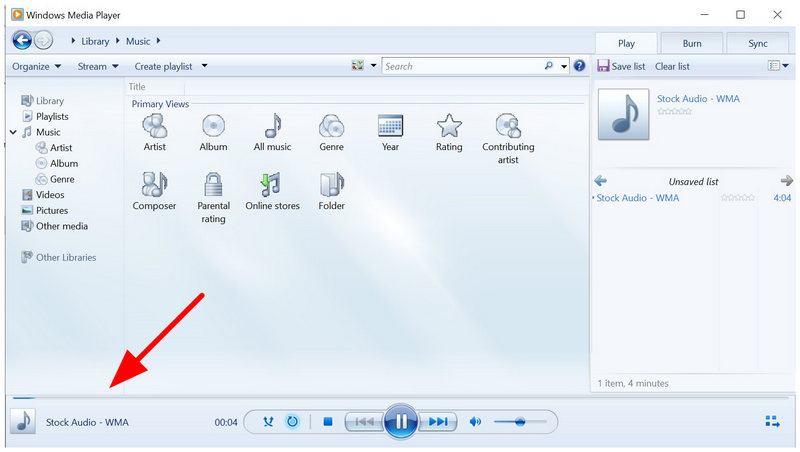Image resolution: width=800 pixels, height=452 pixels.
Task: Mute the volume speaker button
Action: (x=475, y=422)
